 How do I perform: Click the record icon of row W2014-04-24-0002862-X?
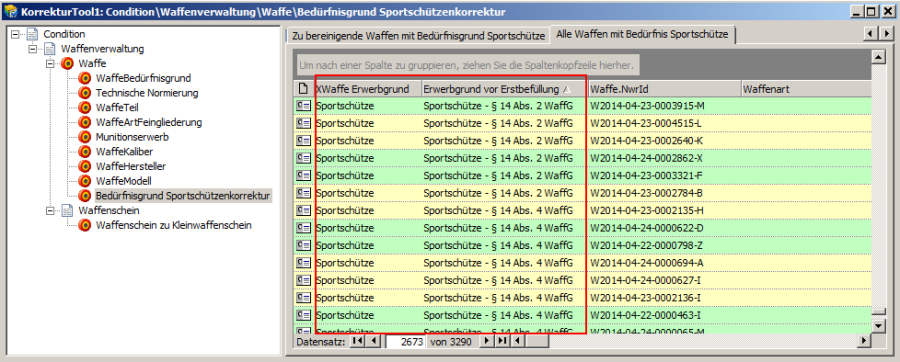[303, 158]
